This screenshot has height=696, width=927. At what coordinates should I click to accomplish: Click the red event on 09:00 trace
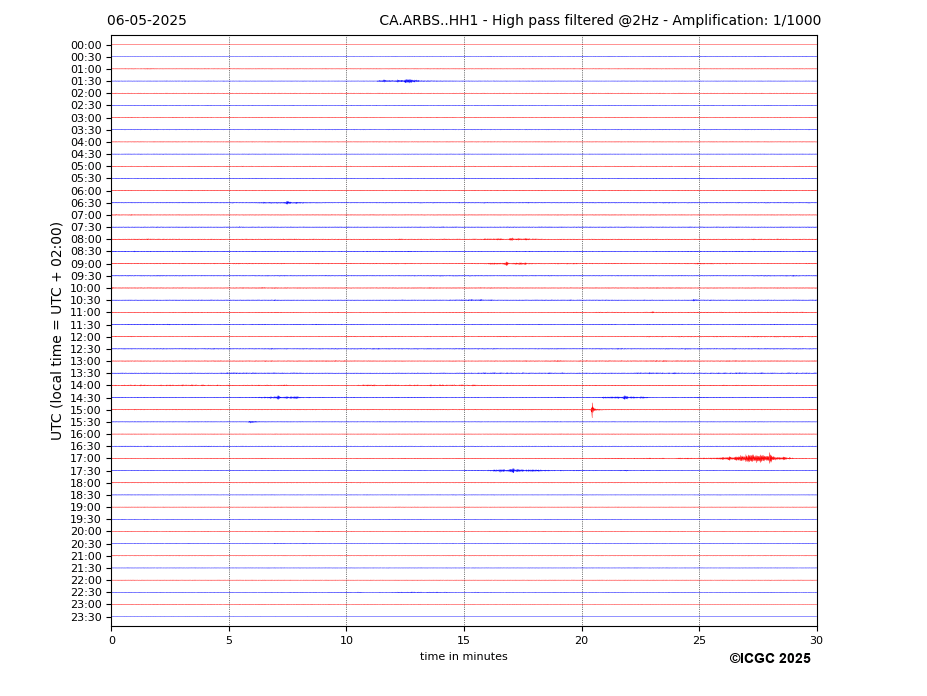coord(507,264)
